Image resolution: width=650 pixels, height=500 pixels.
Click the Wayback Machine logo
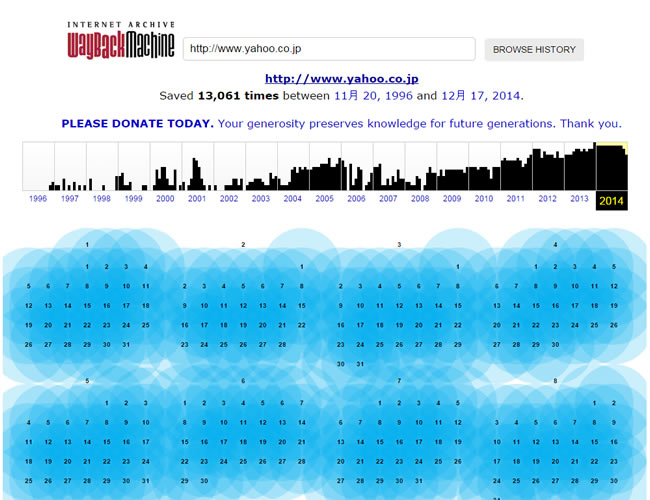(x=121, y=40)
